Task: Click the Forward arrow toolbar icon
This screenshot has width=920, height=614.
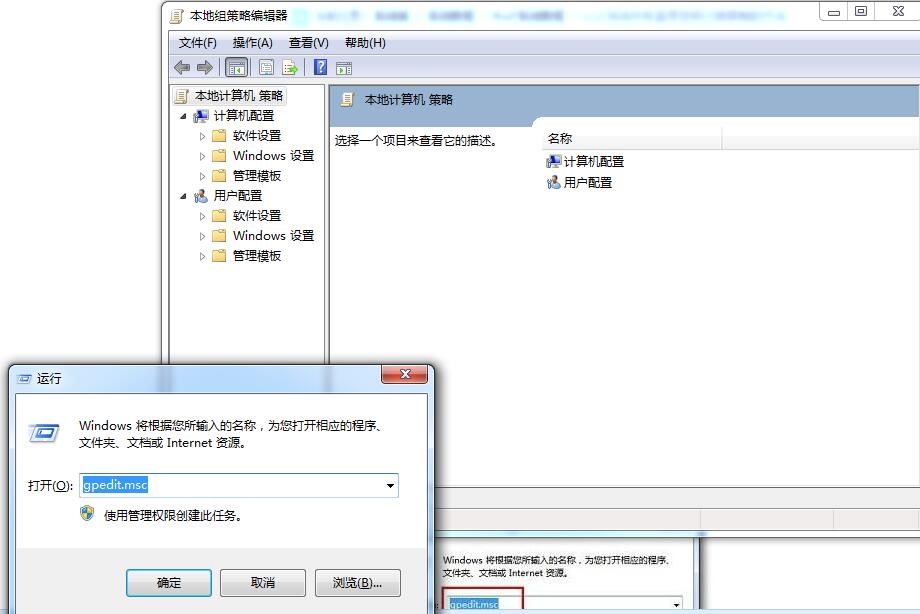Action: (x=205, y=68)
